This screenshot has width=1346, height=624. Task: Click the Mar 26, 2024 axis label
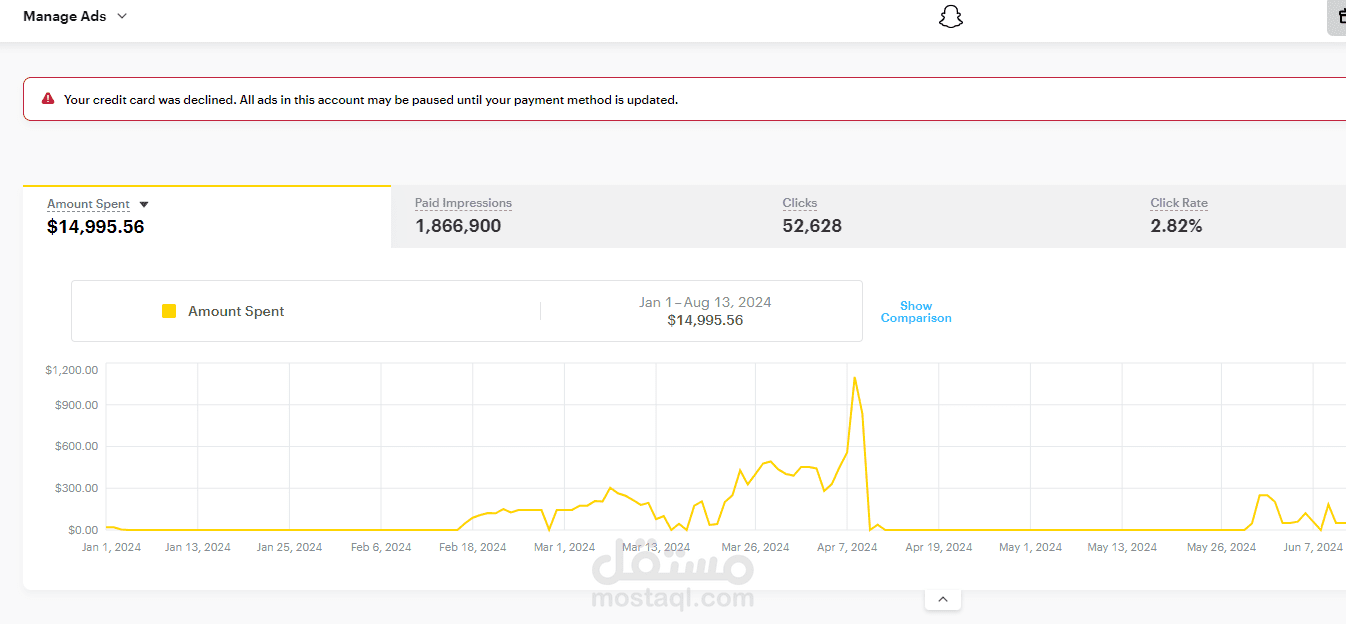pos(755,547)
